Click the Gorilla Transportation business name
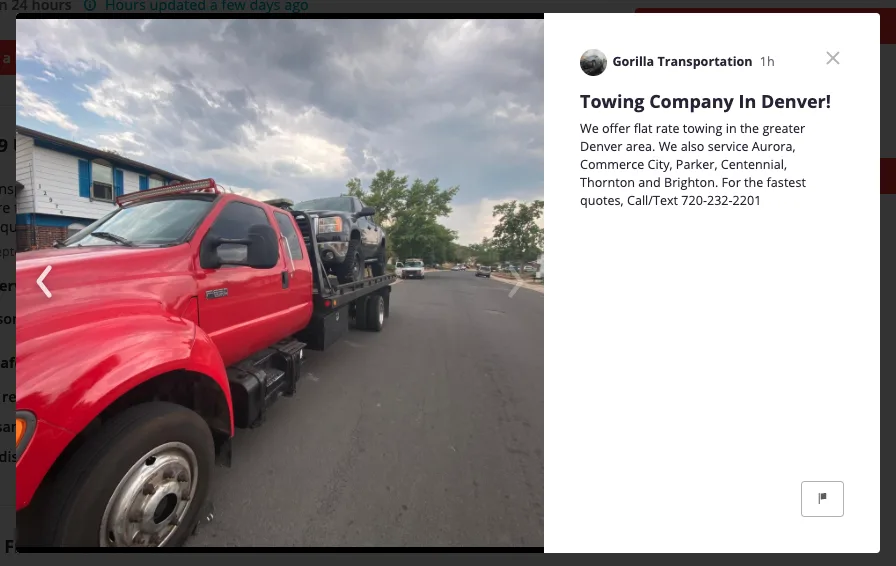Viewport: 896px width, 566px height. [x=682, y=62]
